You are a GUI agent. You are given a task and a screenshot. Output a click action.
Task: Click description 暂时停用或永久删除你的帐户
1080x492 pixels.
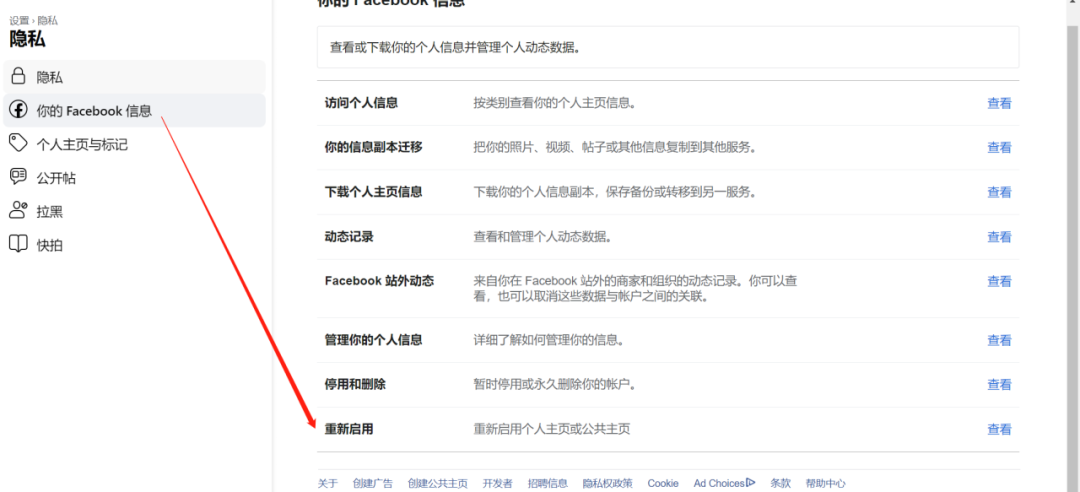pyautogui.click(x=554, y=385)
